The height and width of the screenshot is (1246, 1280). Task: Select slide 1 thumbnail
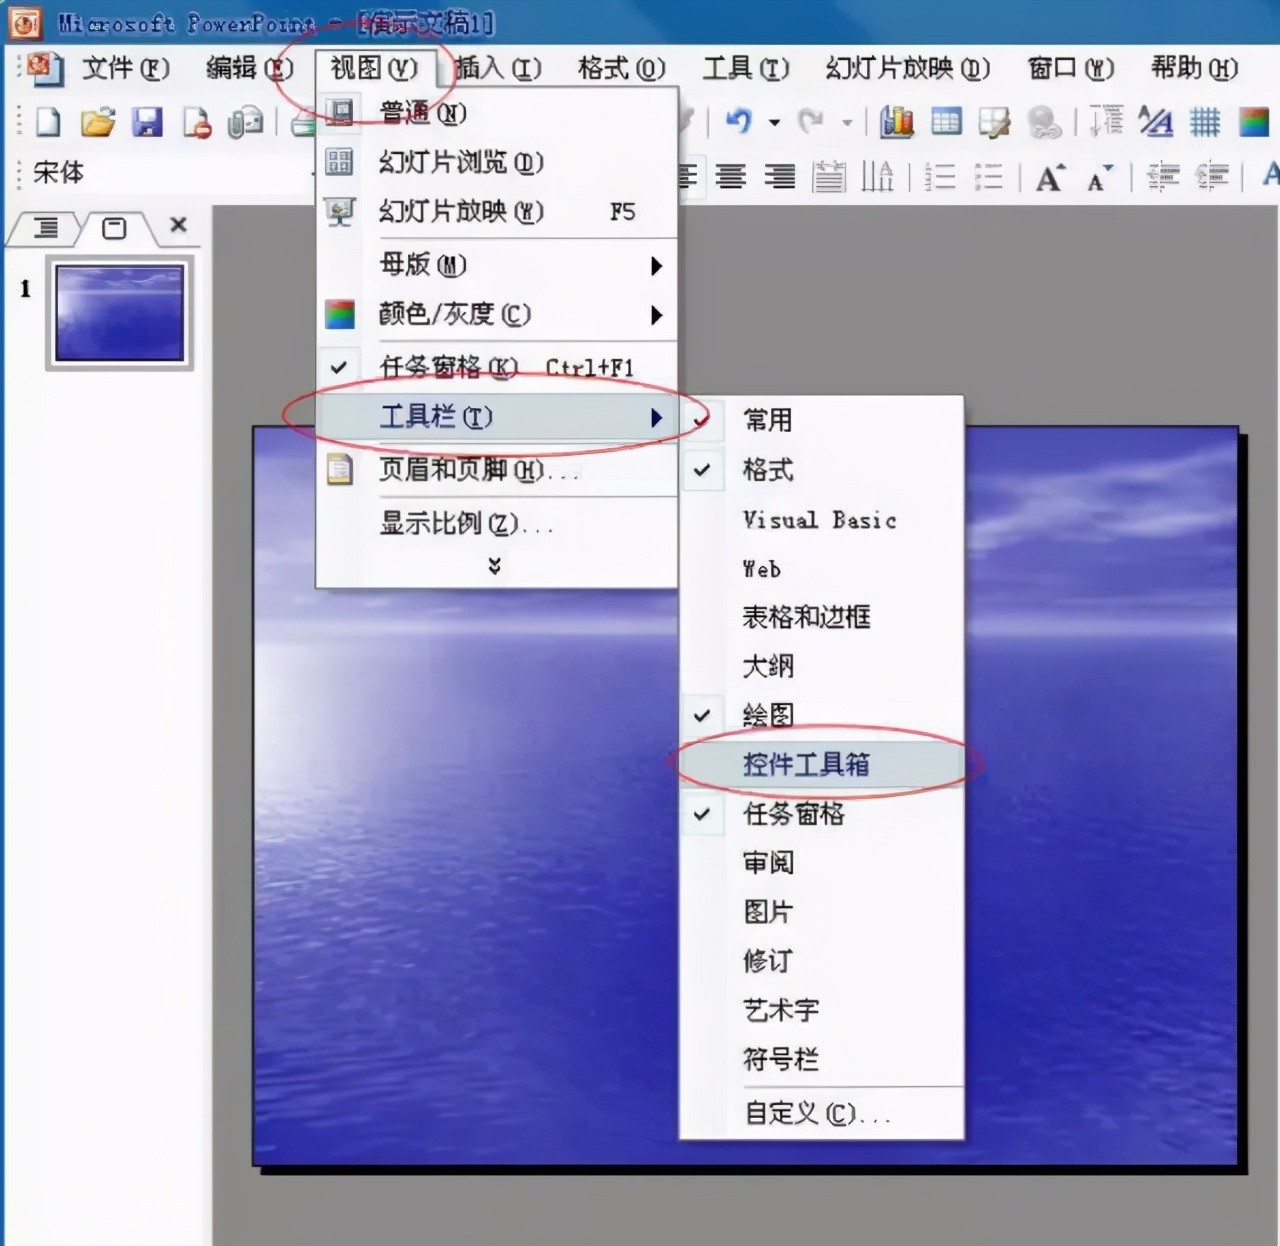point(120,312)
